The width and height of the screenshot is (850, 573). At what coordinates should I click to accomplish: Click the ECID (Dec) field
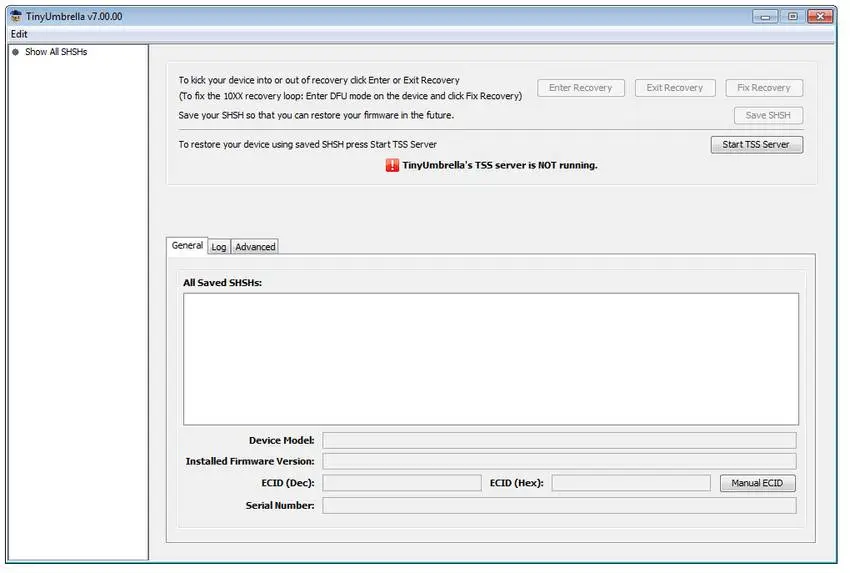pos(402,483)
